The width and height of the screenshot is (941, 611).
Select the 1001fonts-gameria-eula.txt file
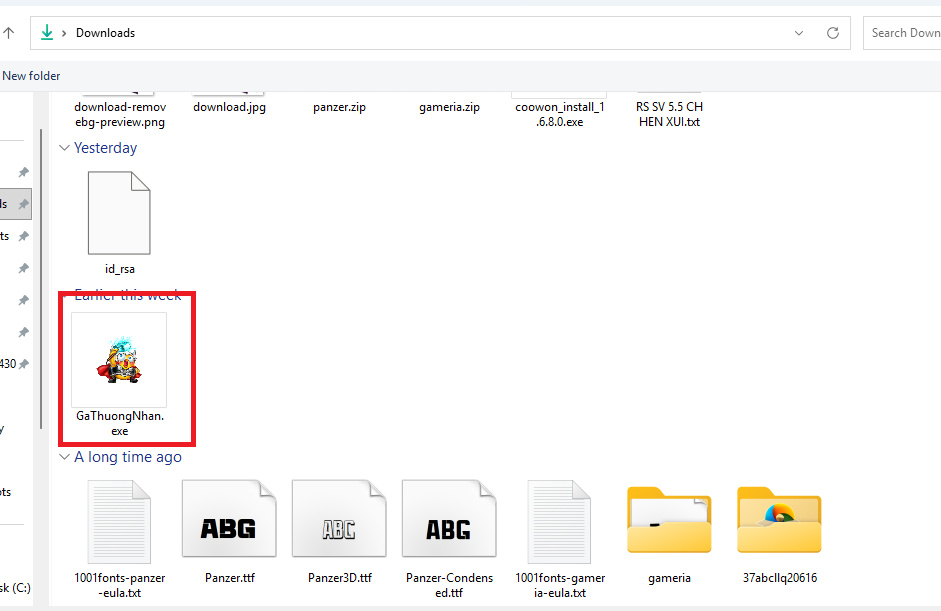pyautogui.click(x=559, y=520)
